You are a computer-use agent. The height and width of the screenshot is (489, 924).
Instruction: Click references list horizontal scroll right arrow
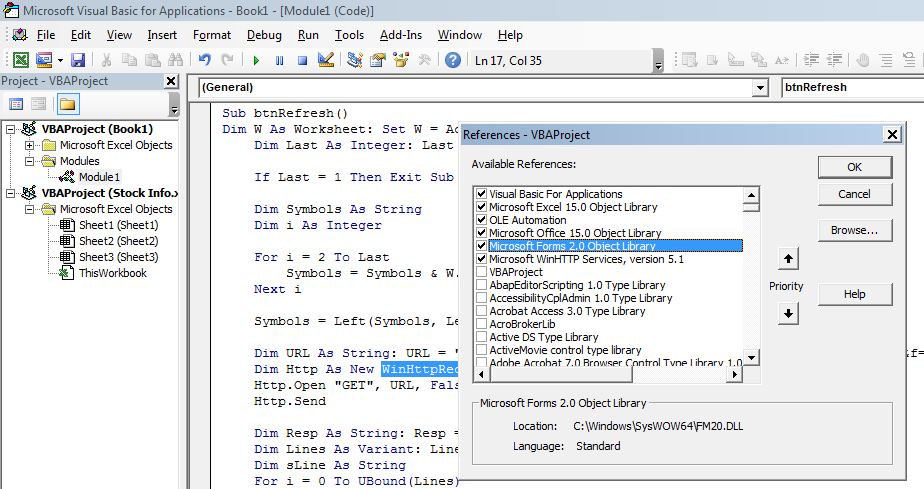click(x=735, y=374)
